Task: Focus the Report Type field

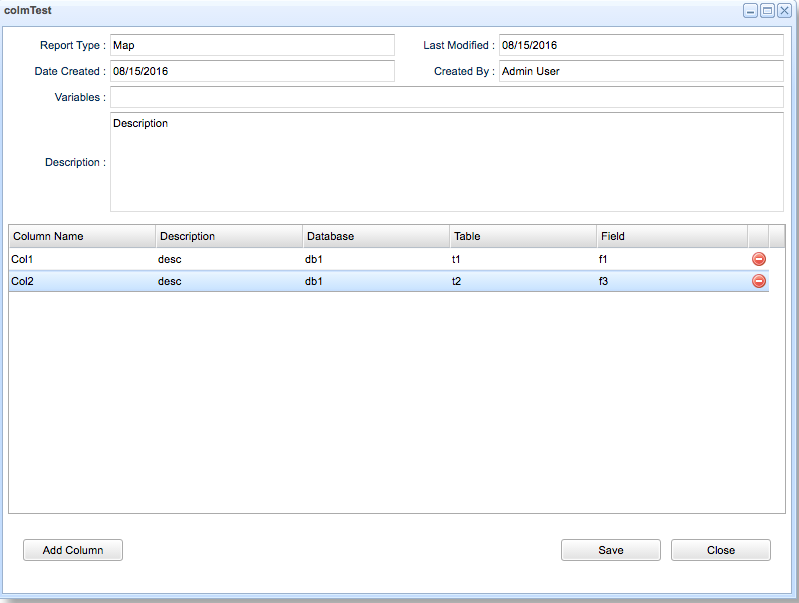Action: pyautogui.click(x=252, y=45)
